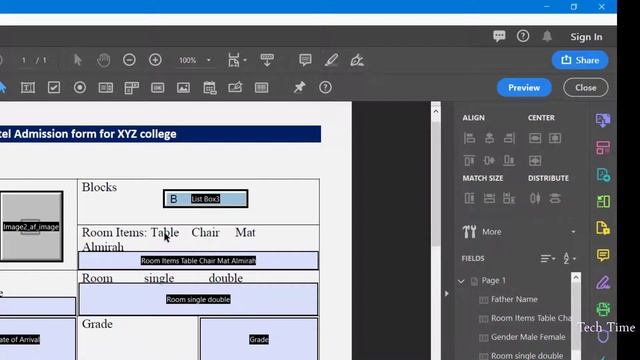Select the Highlight pen tool

tap(331, 60)
